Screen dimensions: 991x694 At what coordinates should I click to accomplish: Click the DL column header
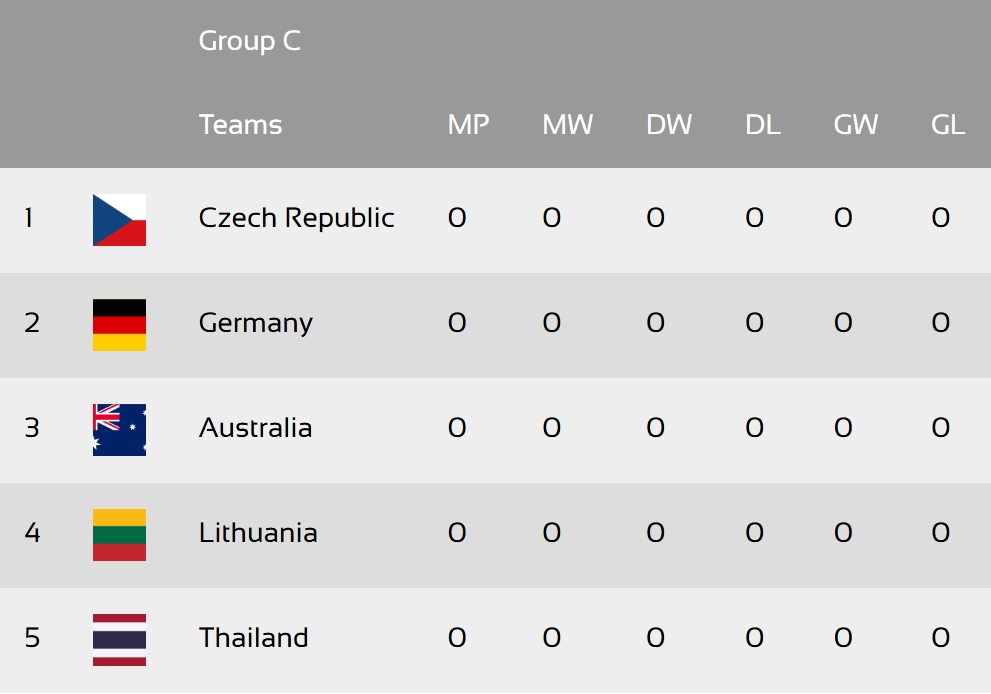tap(763, 125)
